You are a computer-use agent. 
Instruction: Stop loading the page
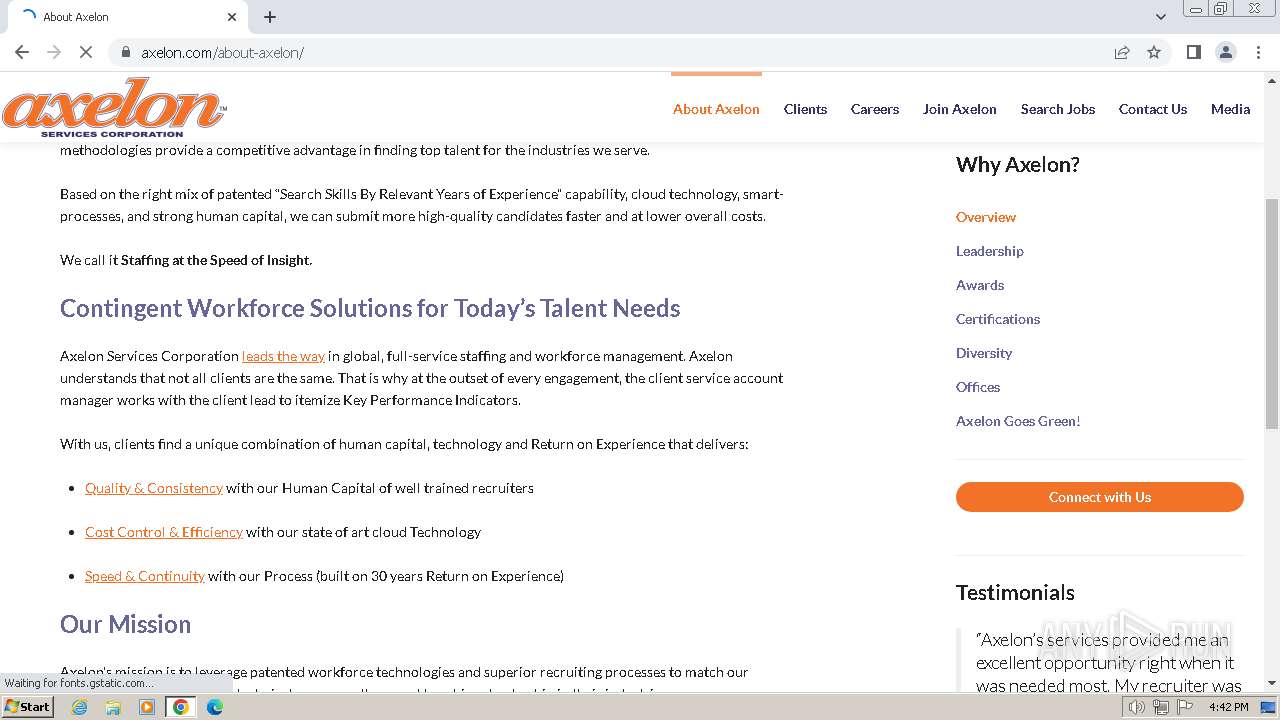point(86,52)
